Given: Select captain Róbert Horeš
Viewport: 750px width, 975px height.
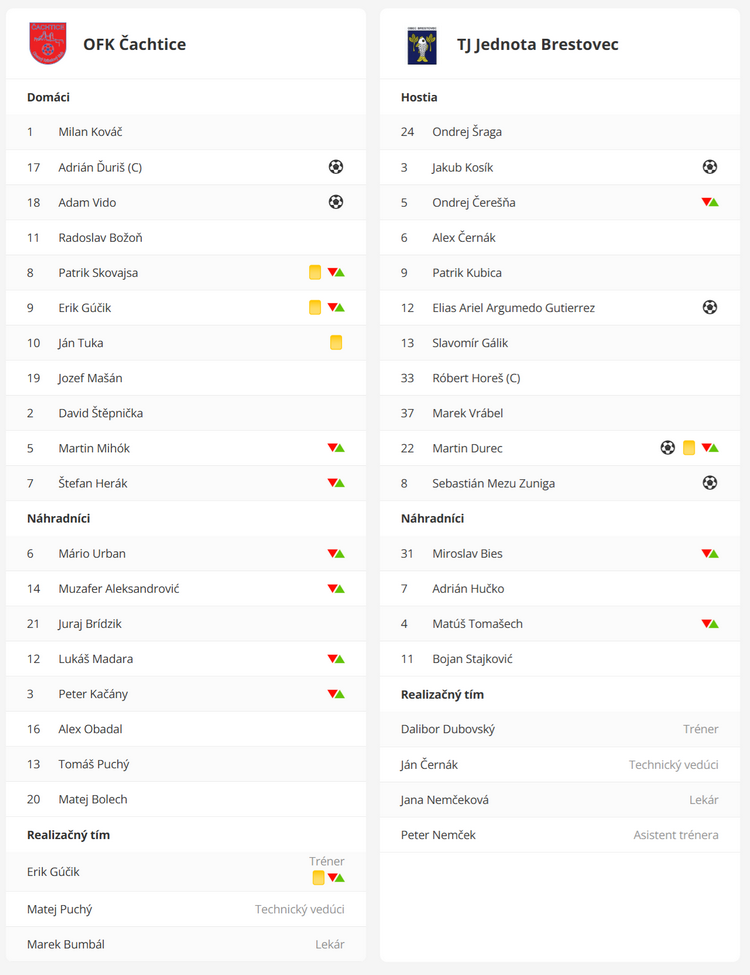Looking at the screenshot, I should (476, 378).
